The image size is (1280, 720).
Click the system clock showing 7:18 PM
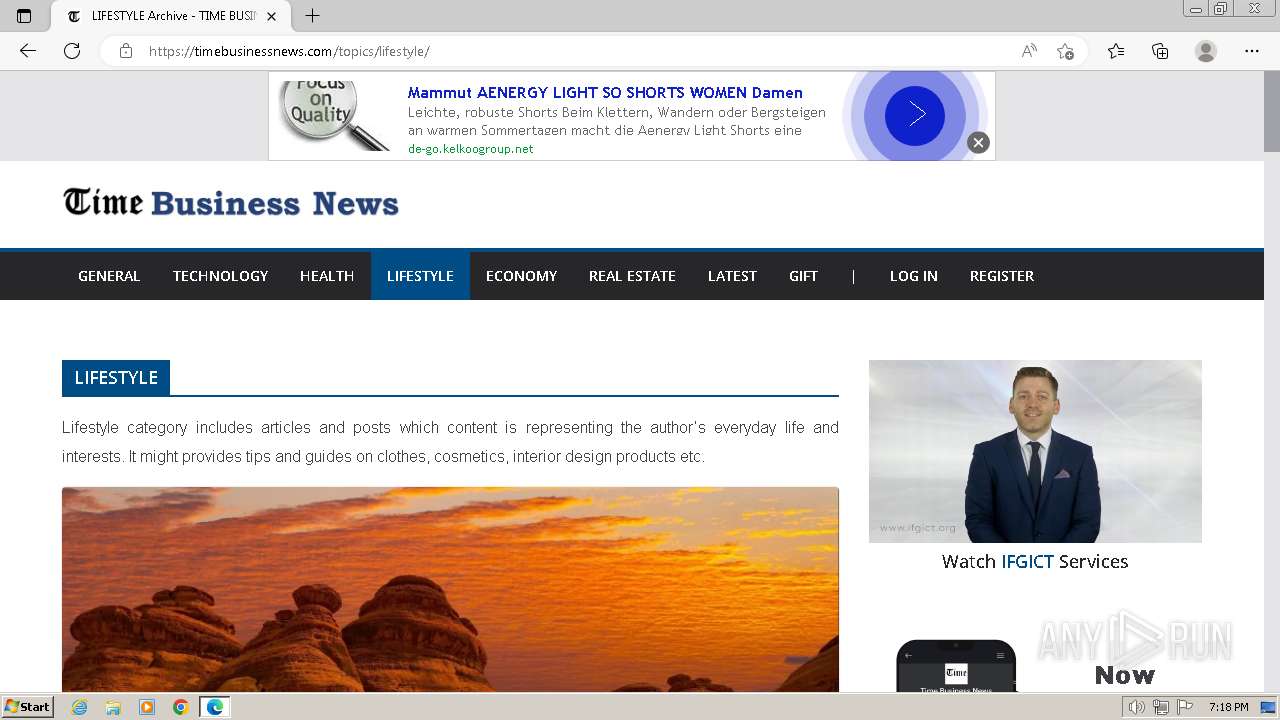coord(1228,707)
